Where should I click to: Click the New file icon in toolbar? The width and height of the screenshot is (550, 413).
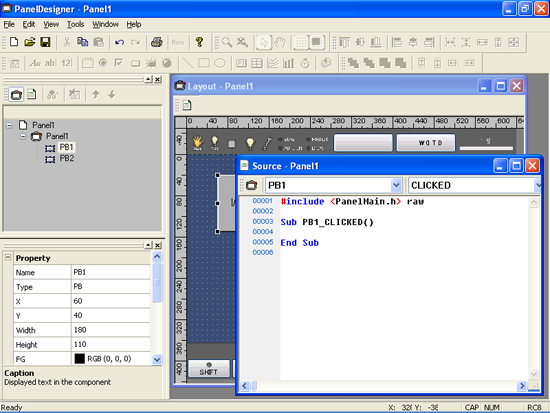[x=14, y=42]
